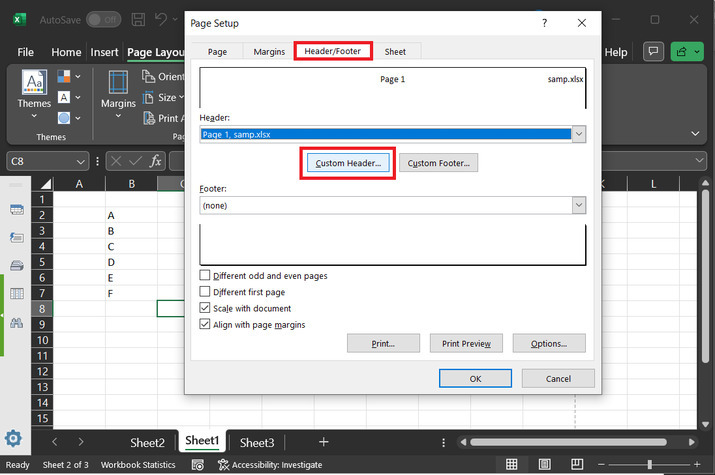Open the Share button dropdown arrow
The height and width of the screenshot is (475, 715).
click(697, 52)
